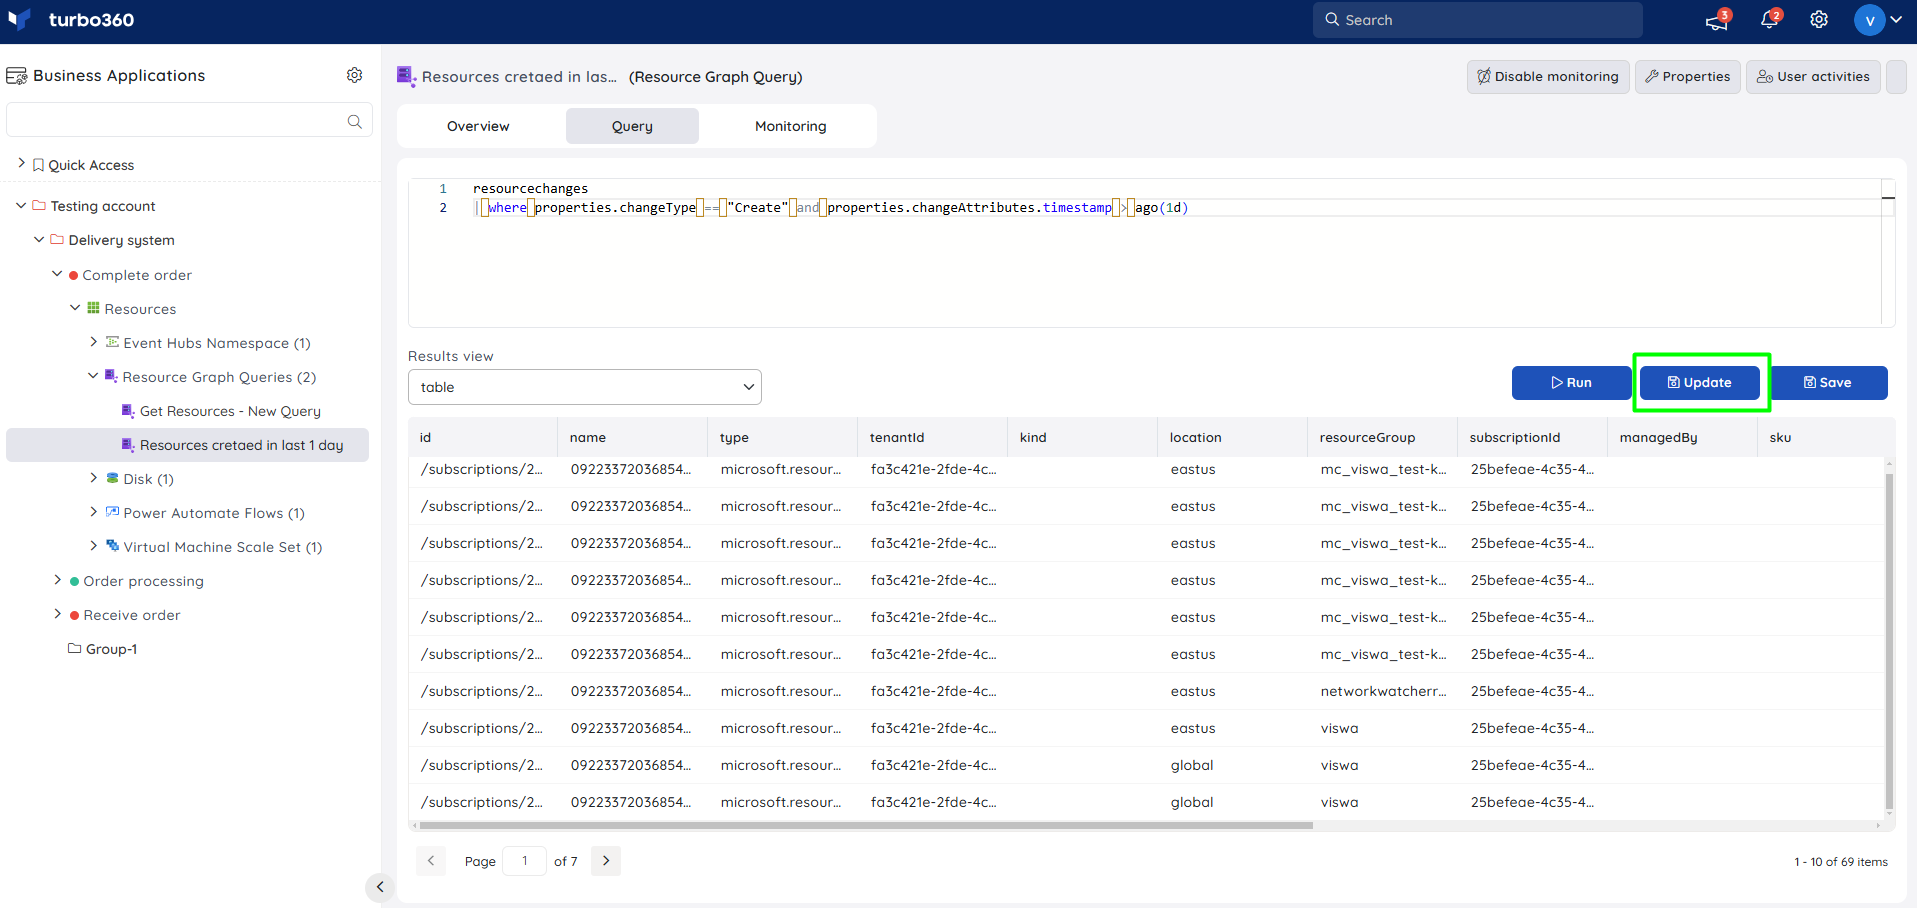Click the tree search magnifier icon
Screen dimensions: 1917x908
tap(354, 121)
